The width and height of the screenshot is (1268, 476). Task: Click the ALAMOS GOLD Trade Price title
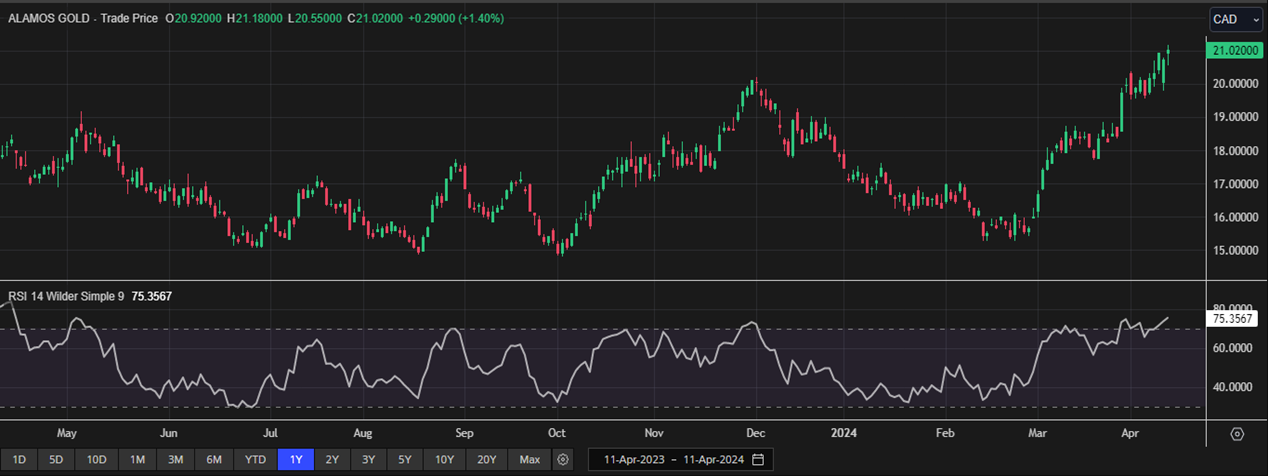83,19
